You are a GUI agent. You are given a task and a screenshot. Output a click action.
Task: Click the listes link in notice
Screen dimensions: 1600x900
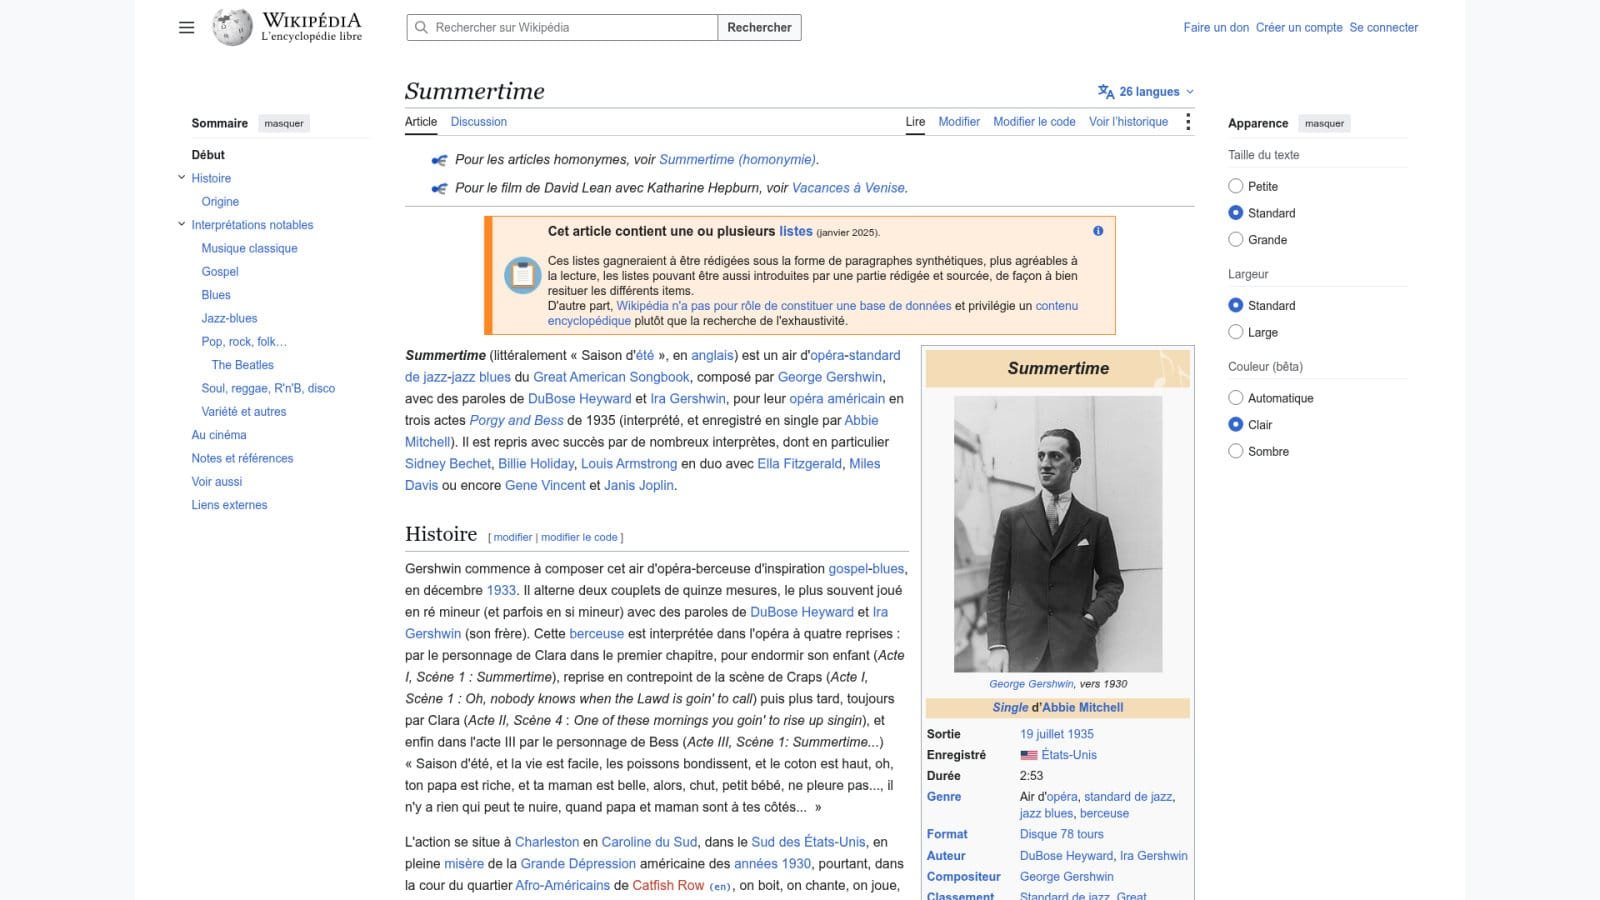pyautogui.click(x=796, y=231)
